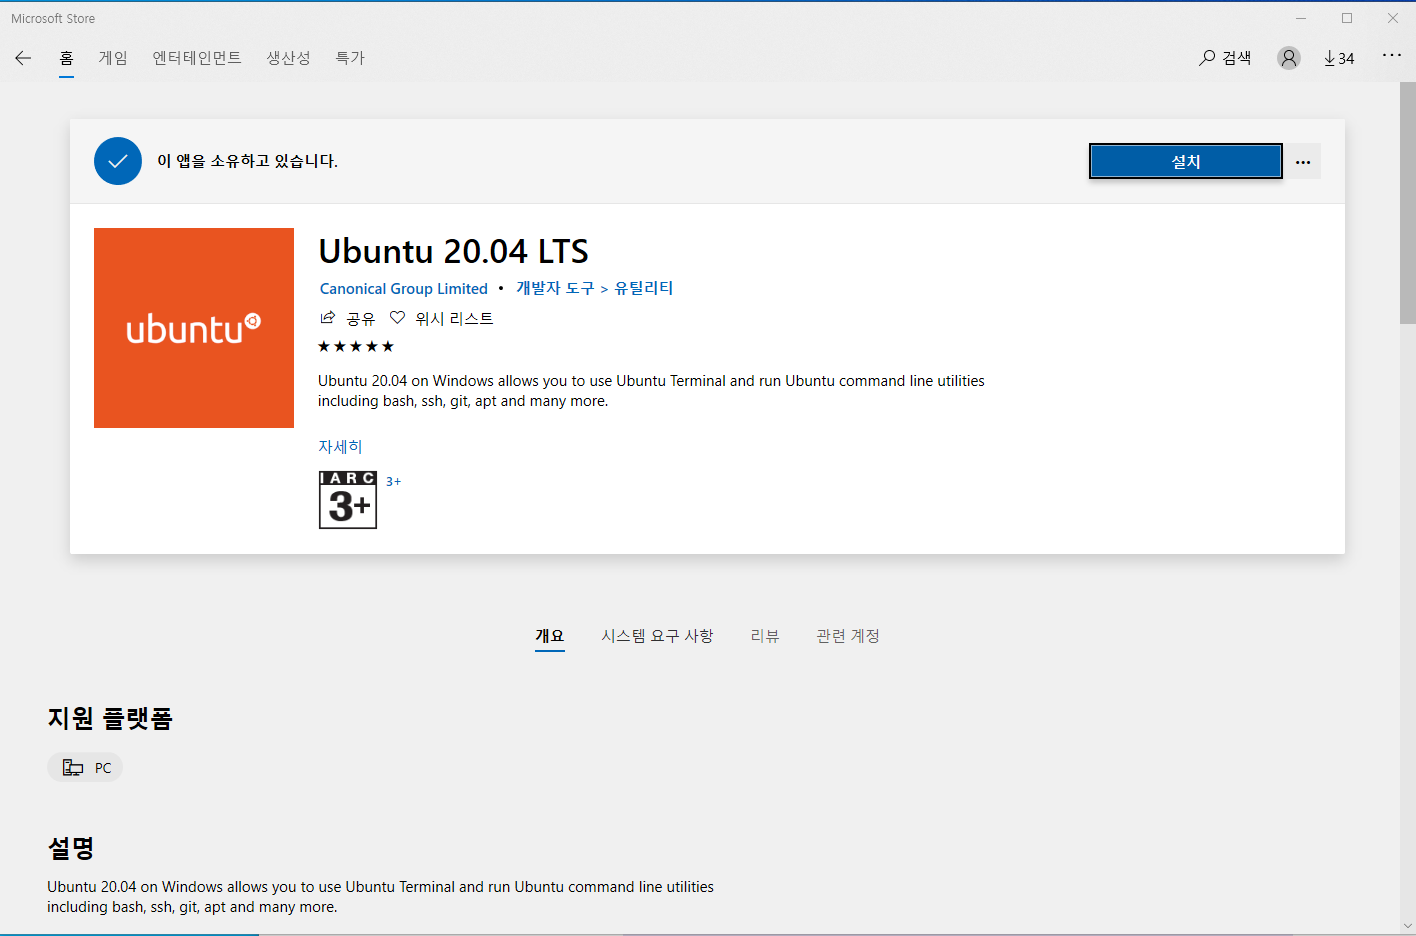Open downloads and updates showing 34
Screen dimensions: 1416x936
pos(1339,58)
